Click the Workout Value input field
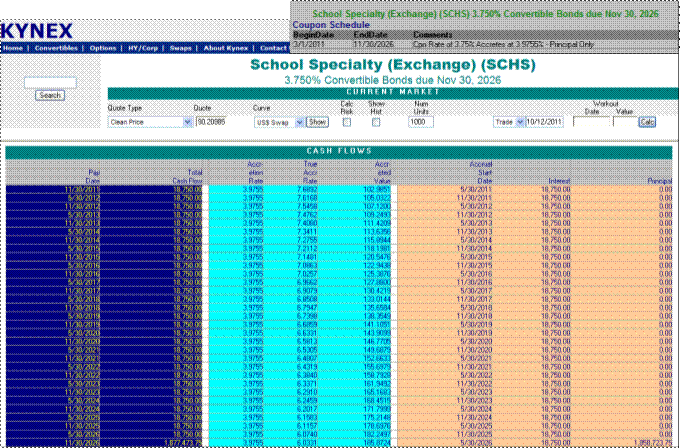Viewport: 680px width, 448px height. pyautogui.click(x=625, y=122)
